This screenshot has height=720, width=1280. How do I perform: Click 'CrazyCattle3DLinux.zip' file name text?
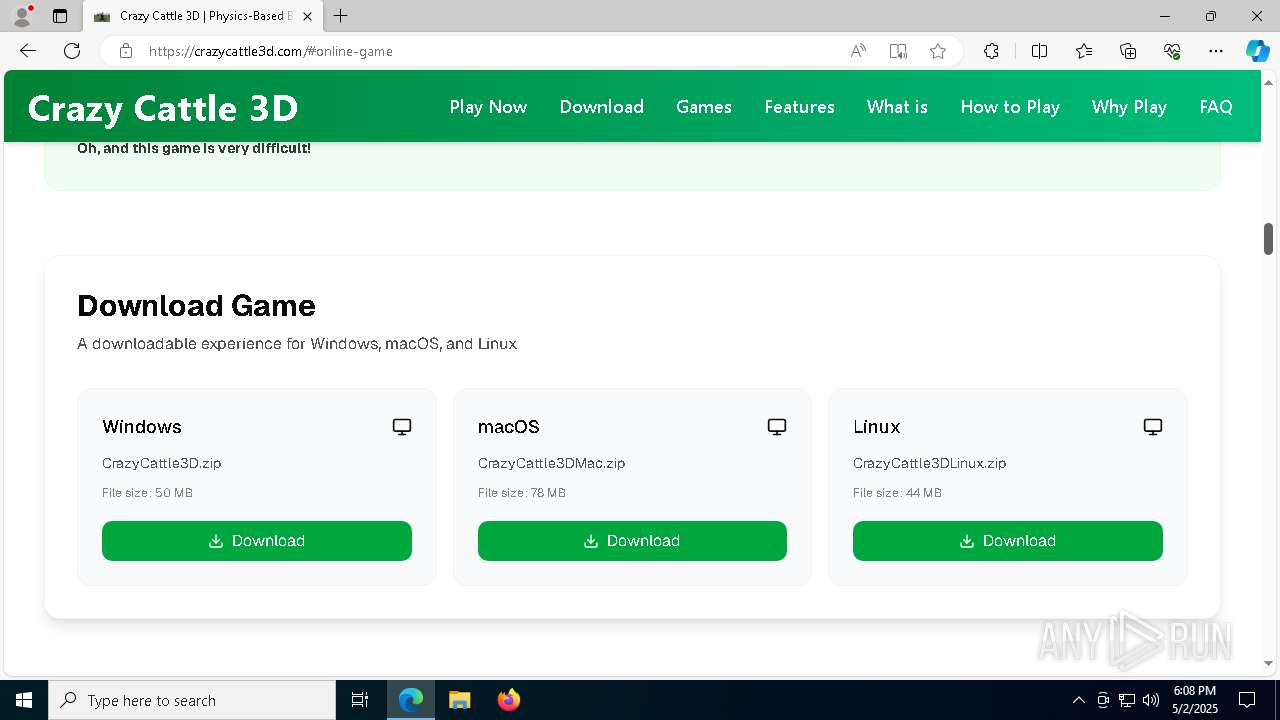point(929,463)
